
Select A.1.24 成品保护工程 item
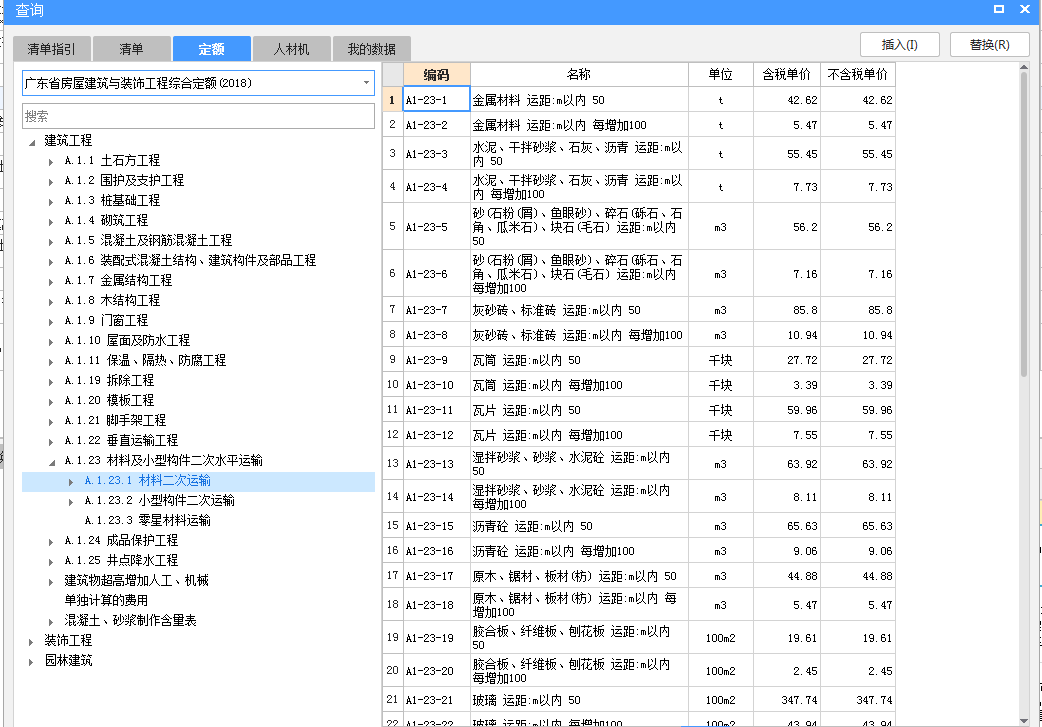point(121,540)
